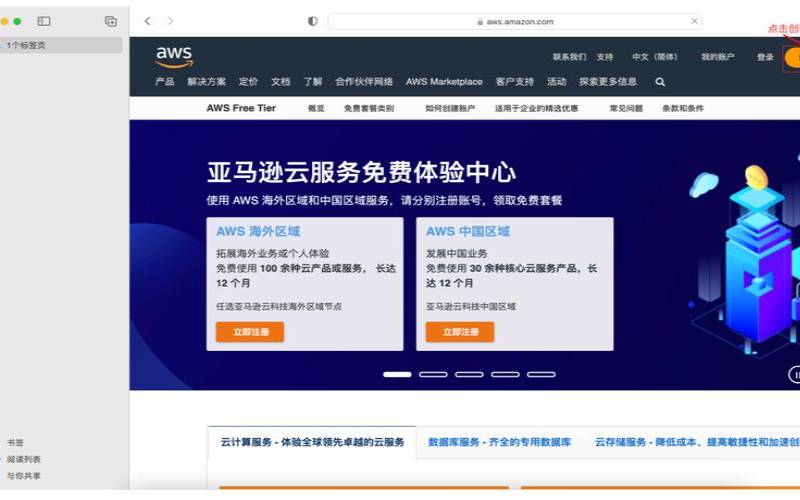Switch to 云存储服务 tab
This screenshot has height=500, width=800.
(x=697, y=442)
